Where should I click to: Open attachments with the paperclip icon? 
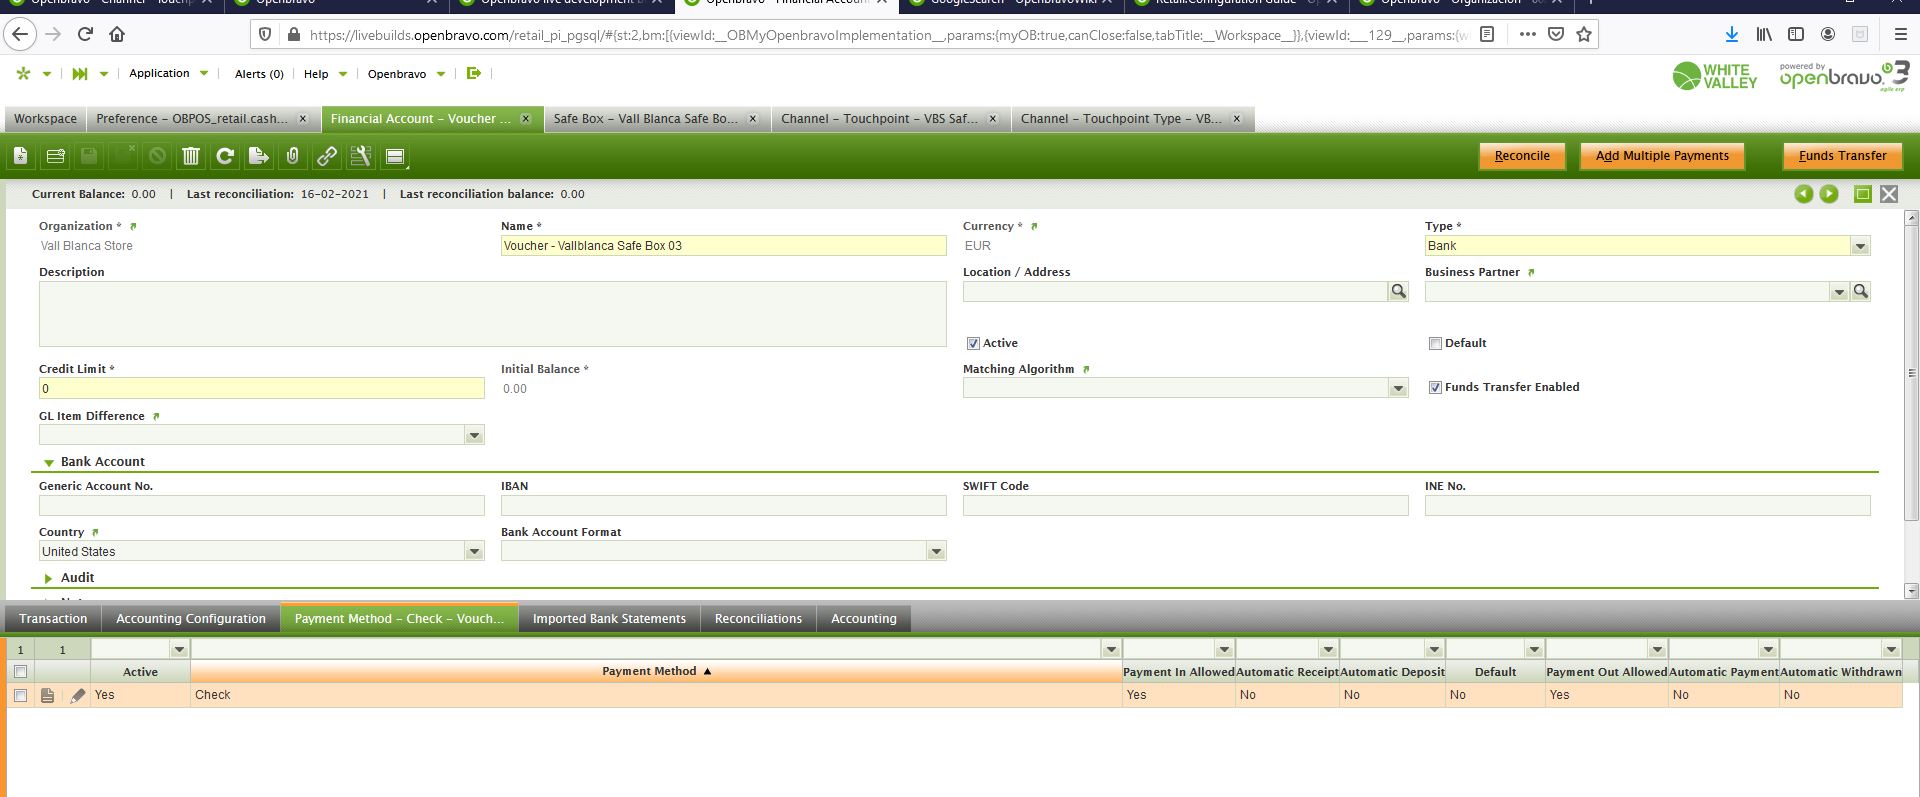[x=293, y=156]
